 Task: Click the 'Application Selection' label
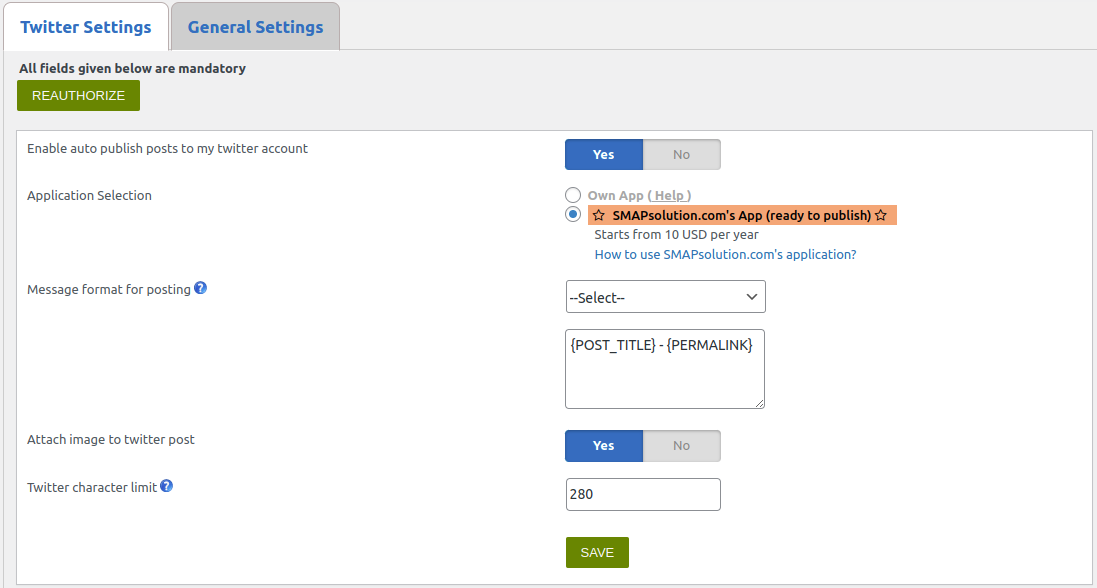coord(90,195)
